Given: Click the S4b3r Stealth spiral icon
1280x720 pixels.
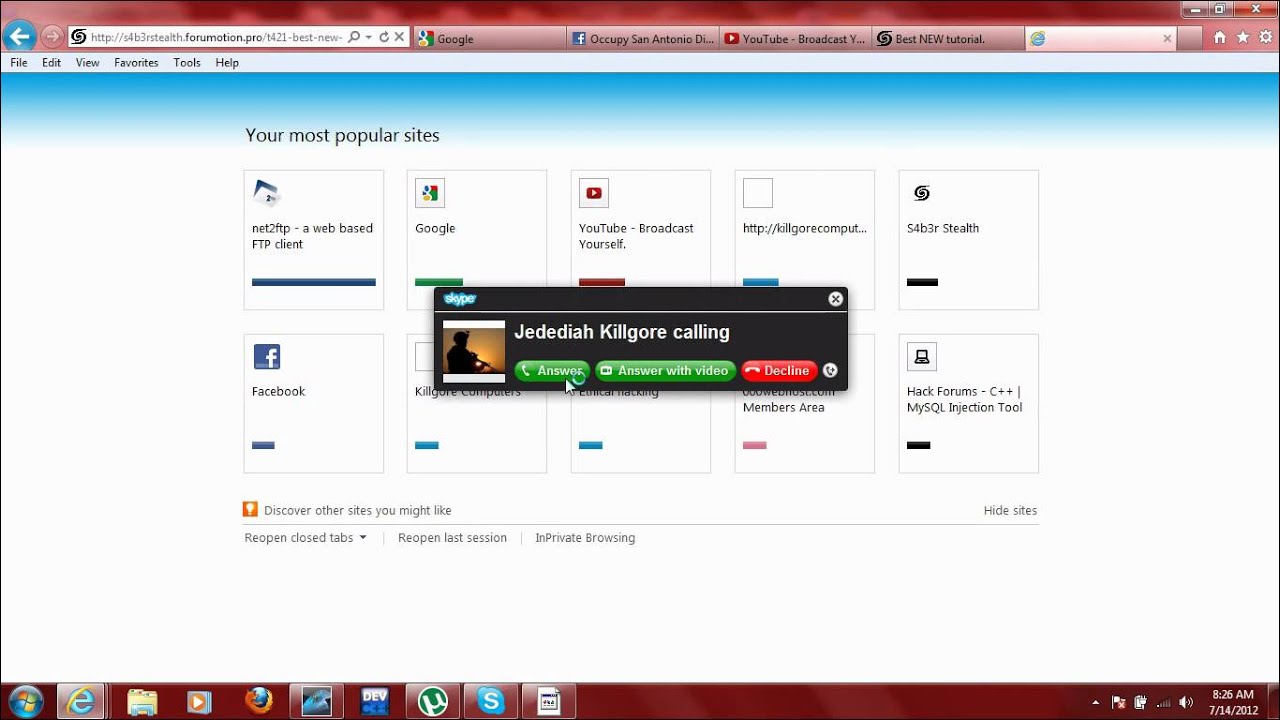Looking at the screenshot, I should (x=922, y=193).
